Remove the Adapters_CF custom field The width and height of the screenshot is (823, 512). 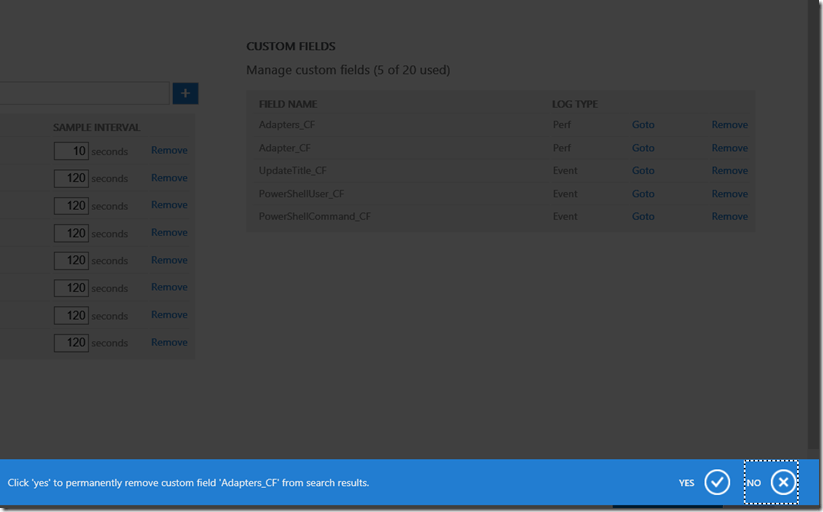tap(729, 125)
